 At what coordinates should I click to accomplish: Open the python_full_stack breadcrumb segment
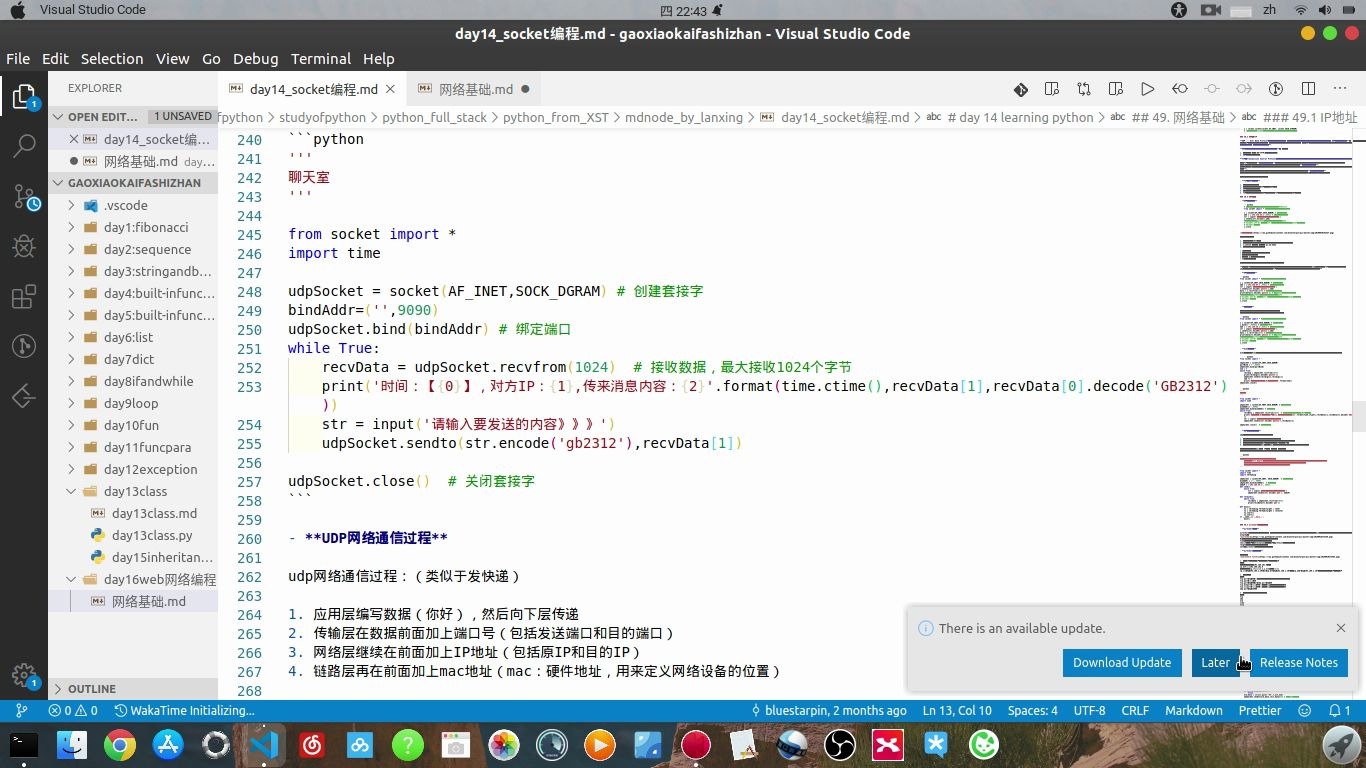point(434,117)
